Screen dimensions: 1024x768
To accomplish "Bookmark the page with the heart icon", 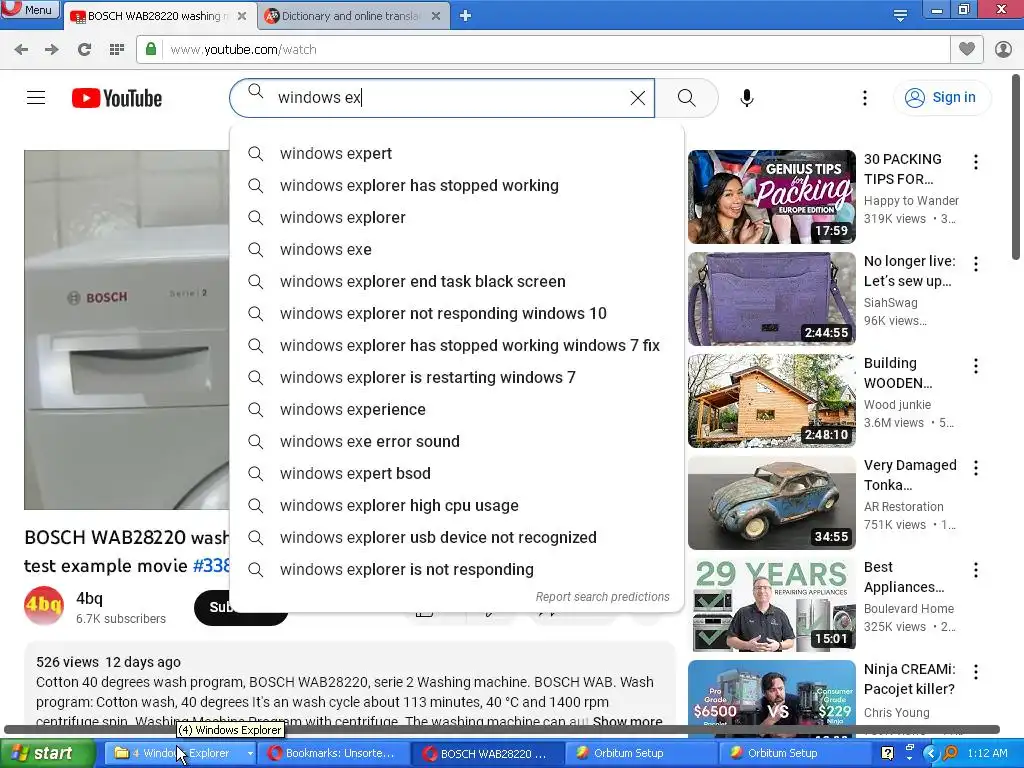I will [967, 49].
